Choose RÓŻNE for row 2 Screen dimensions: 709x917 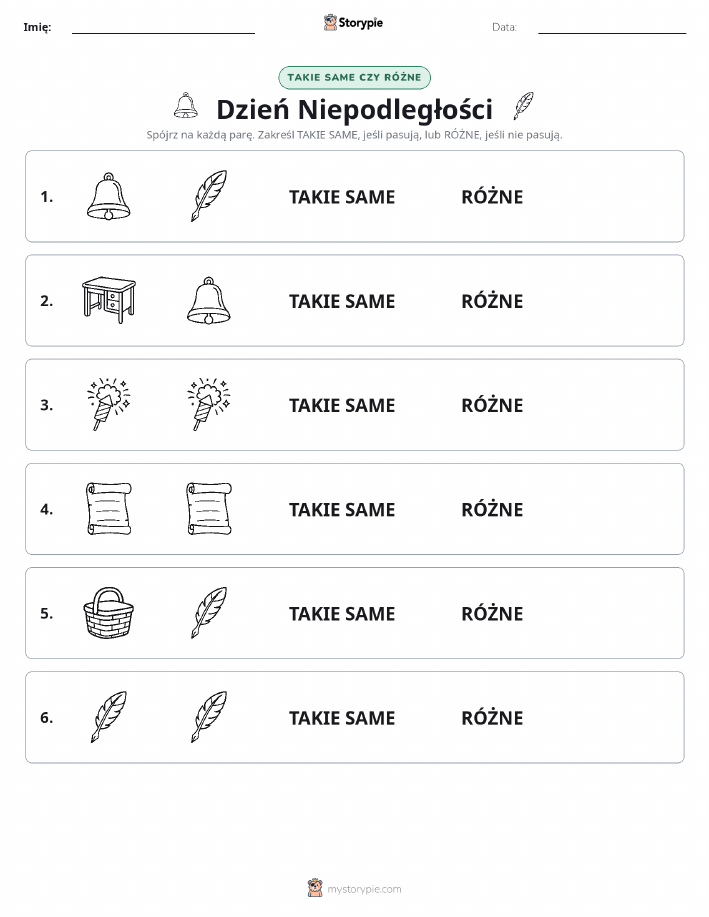click(x=492, y=301)
